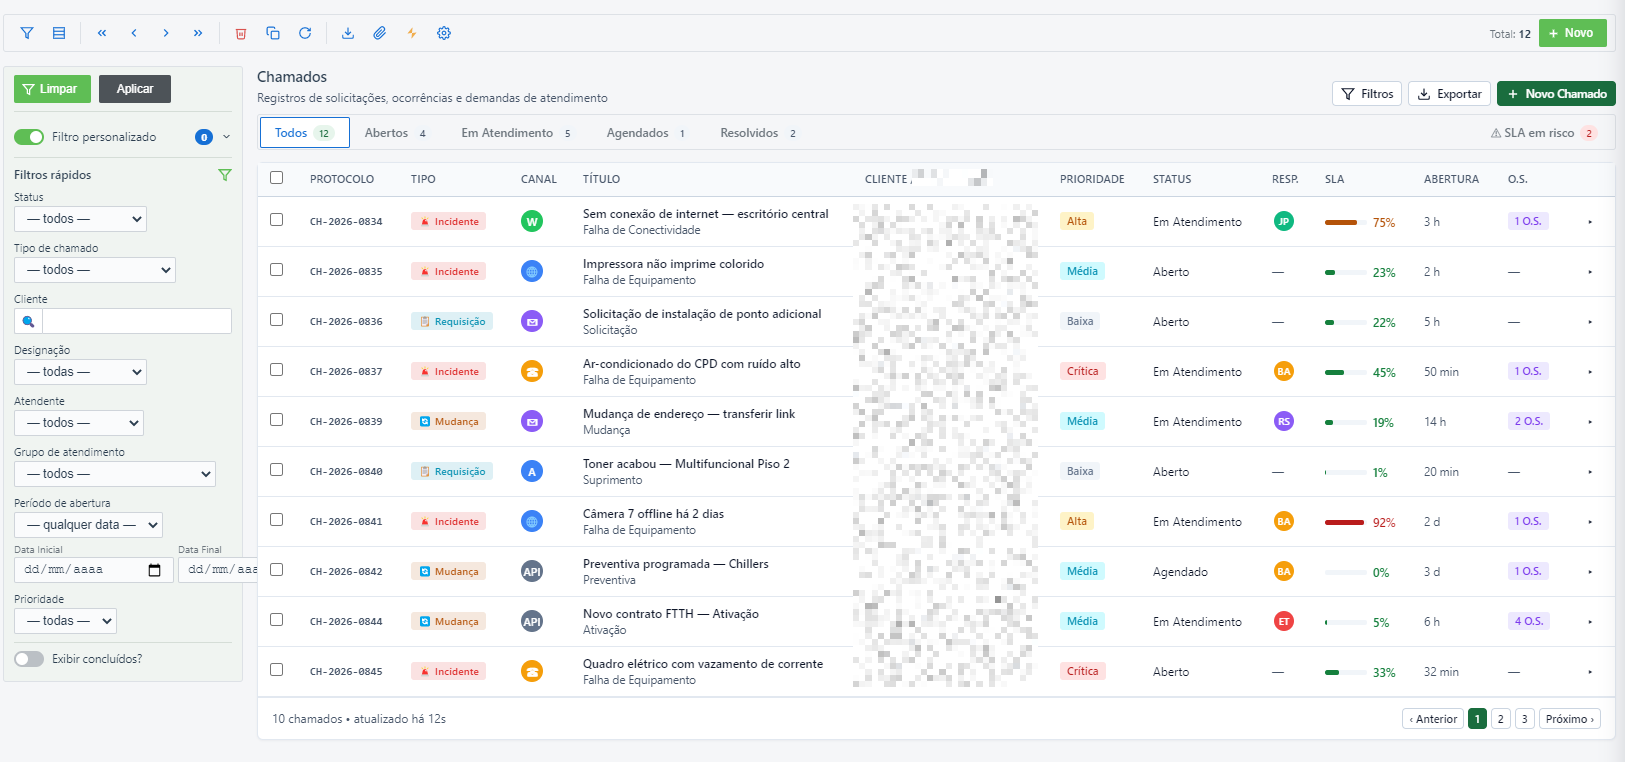1625x762 pixels.
Task: Switch to the Em Atendimento tab
Action: point(516,133)
